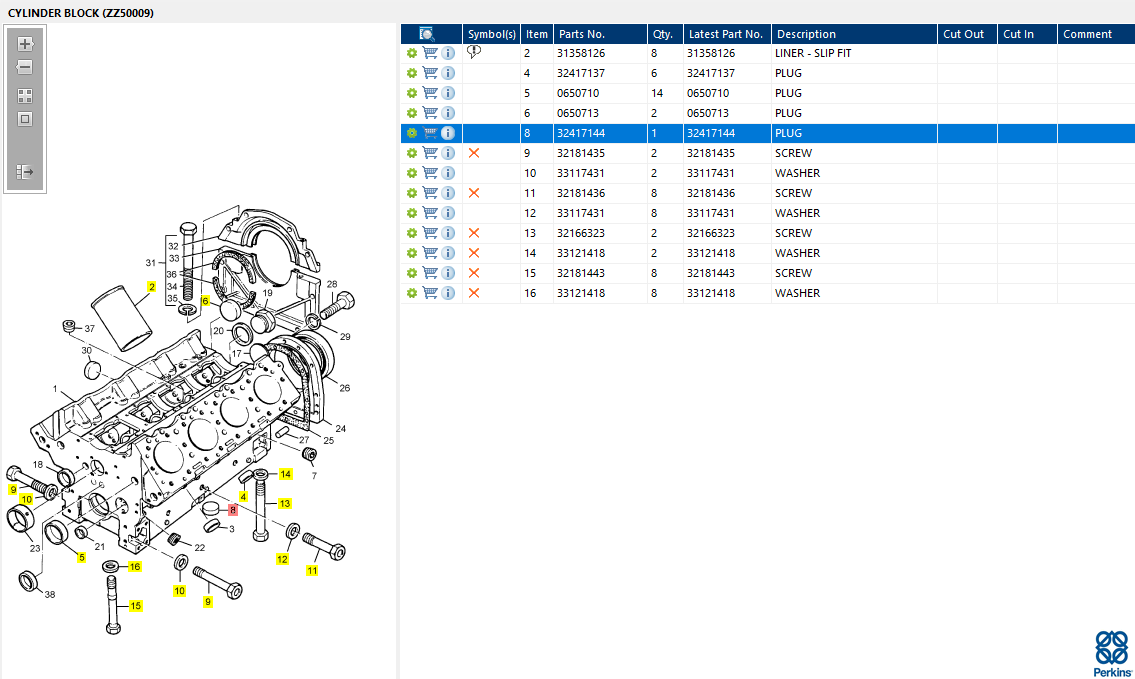The image size is (1135, 679).
Task: Click the list export arrow icon
Action: (x=25, y=172)
